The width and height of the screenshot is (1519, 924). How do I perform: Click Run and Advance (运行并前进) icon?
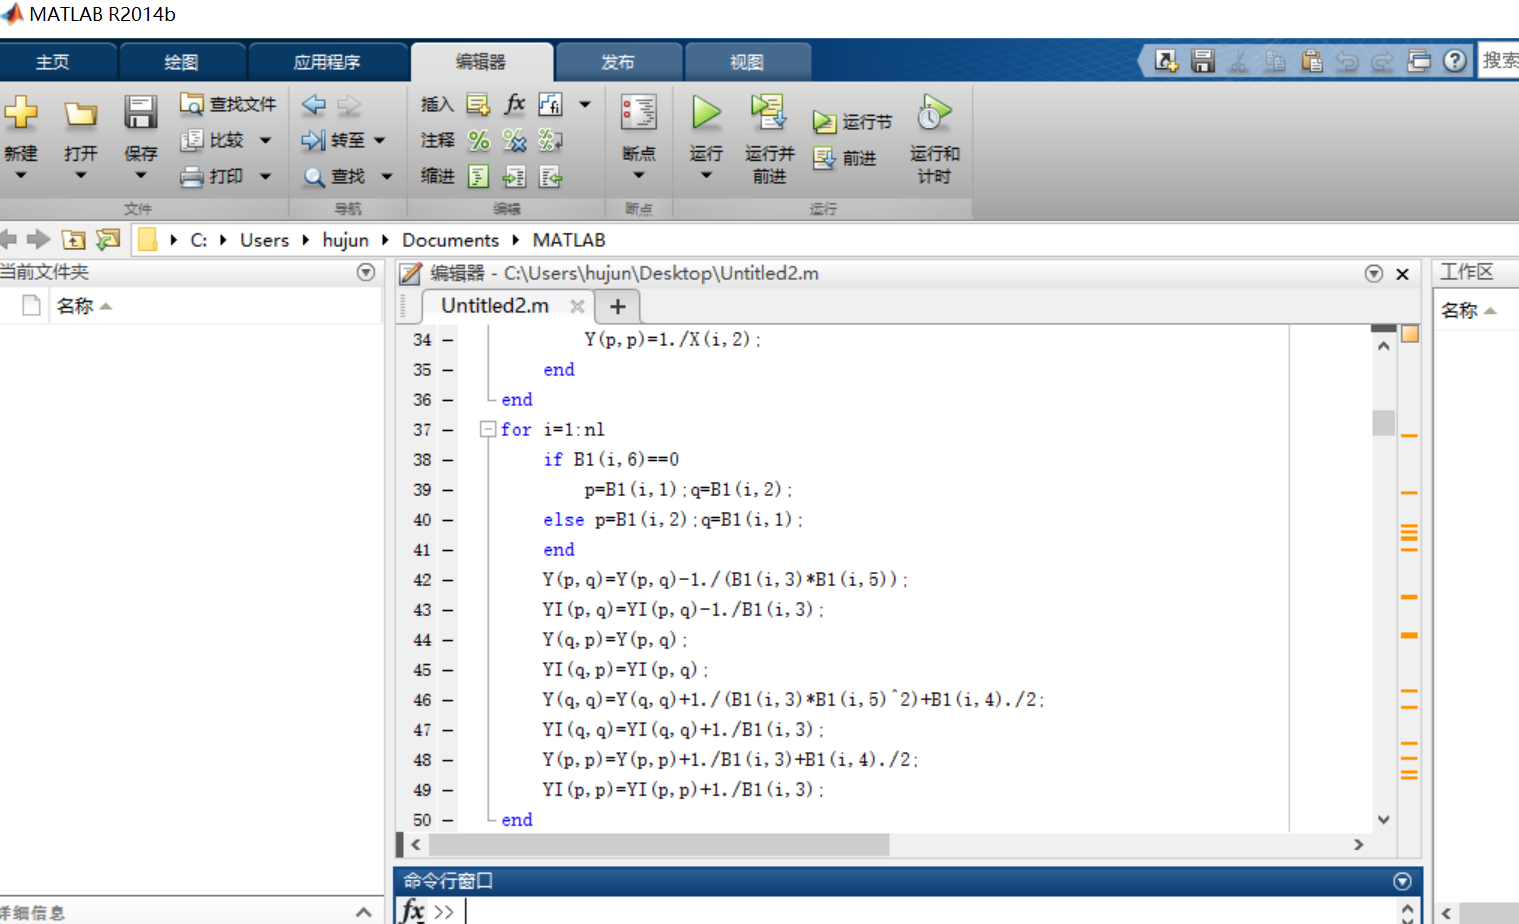pos(769,113)
